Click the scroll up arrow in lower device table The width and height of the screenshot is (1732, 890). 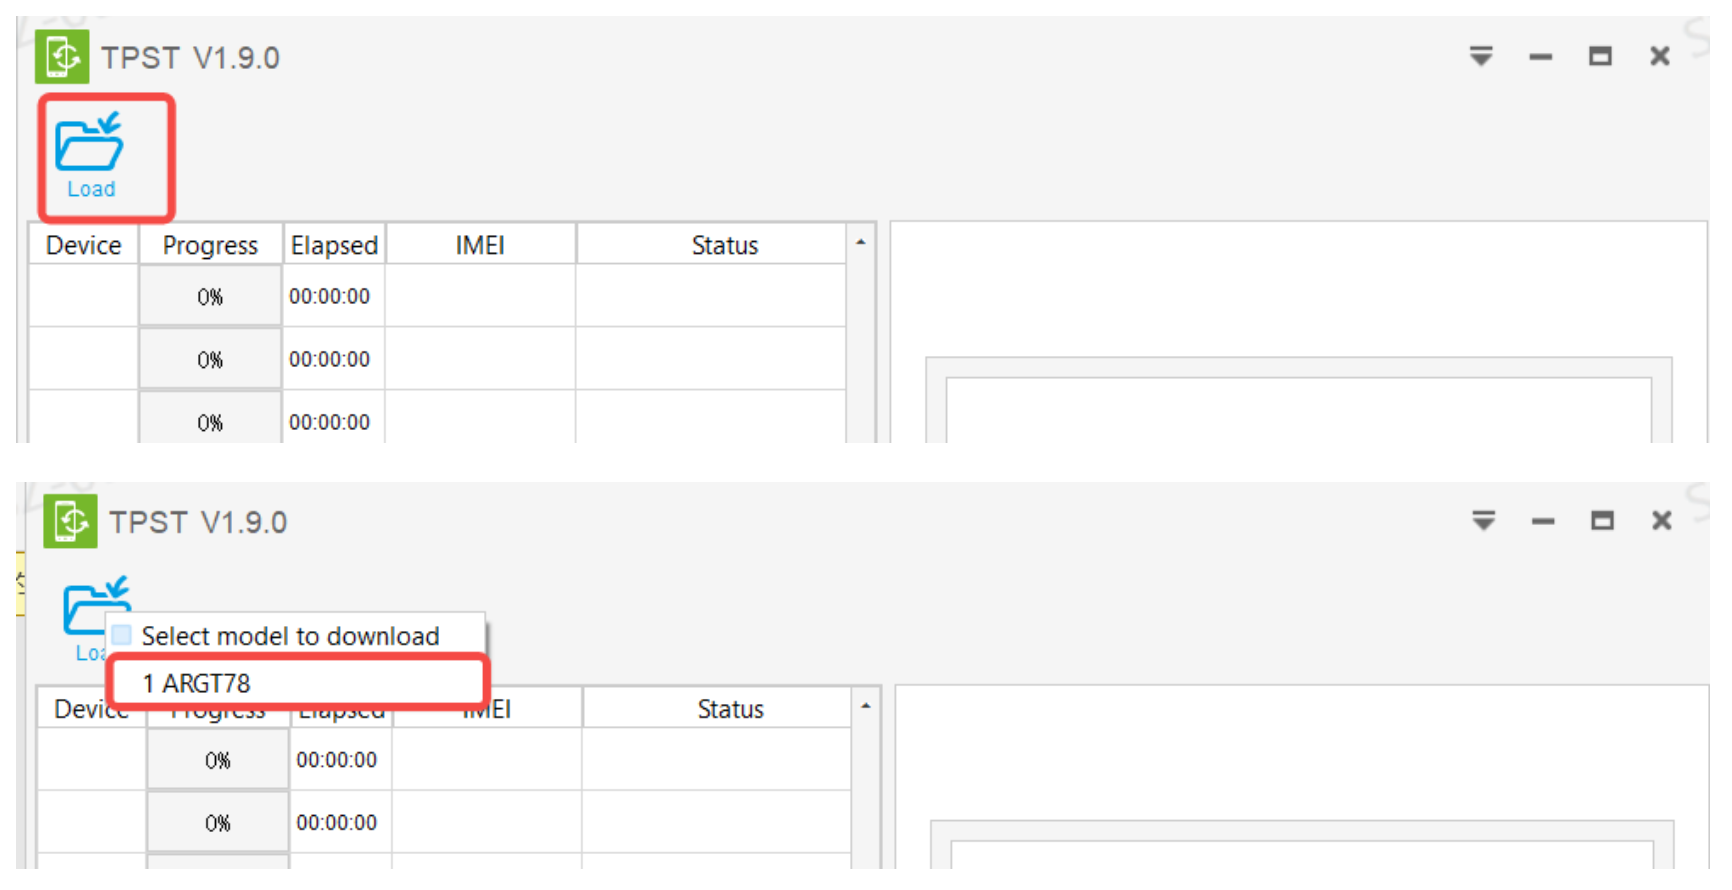(866, 707)
